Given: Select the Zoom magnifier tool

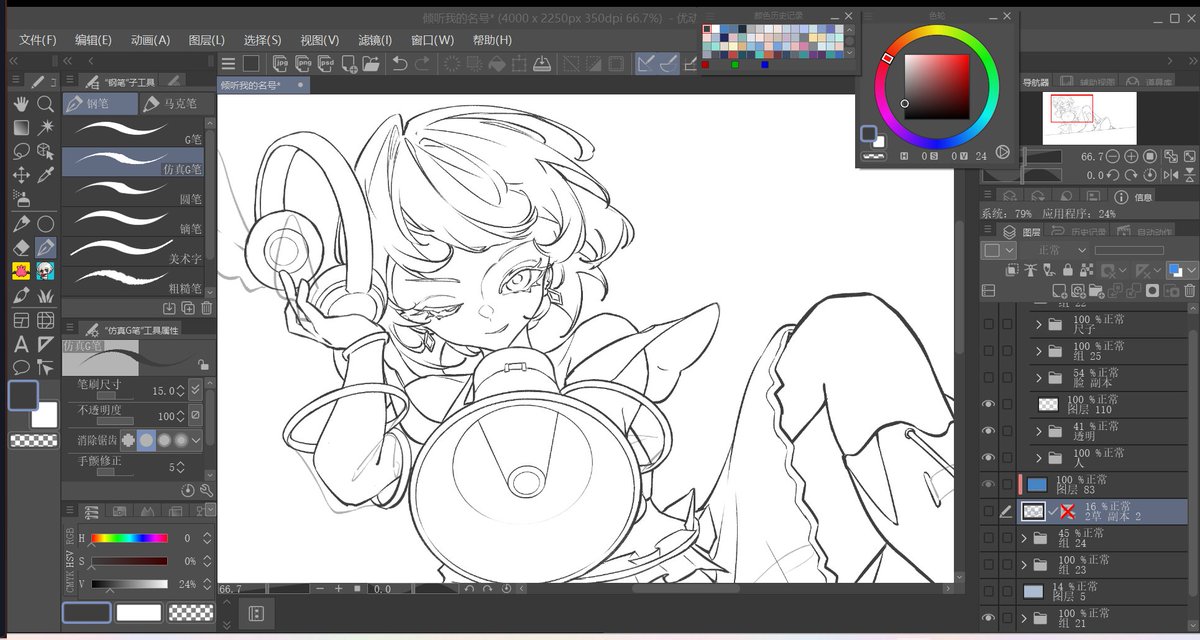Looking at the screenshot, I should click(45, 104).
